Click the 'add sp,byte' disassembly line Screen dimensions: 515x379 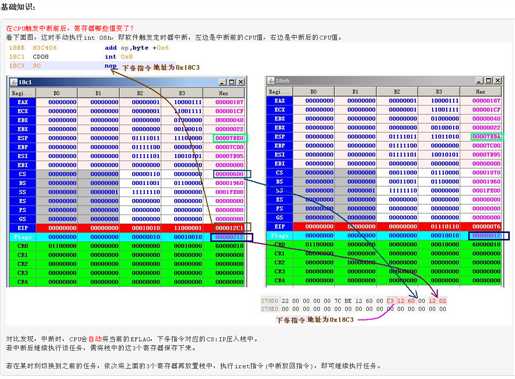coord(89,48)
